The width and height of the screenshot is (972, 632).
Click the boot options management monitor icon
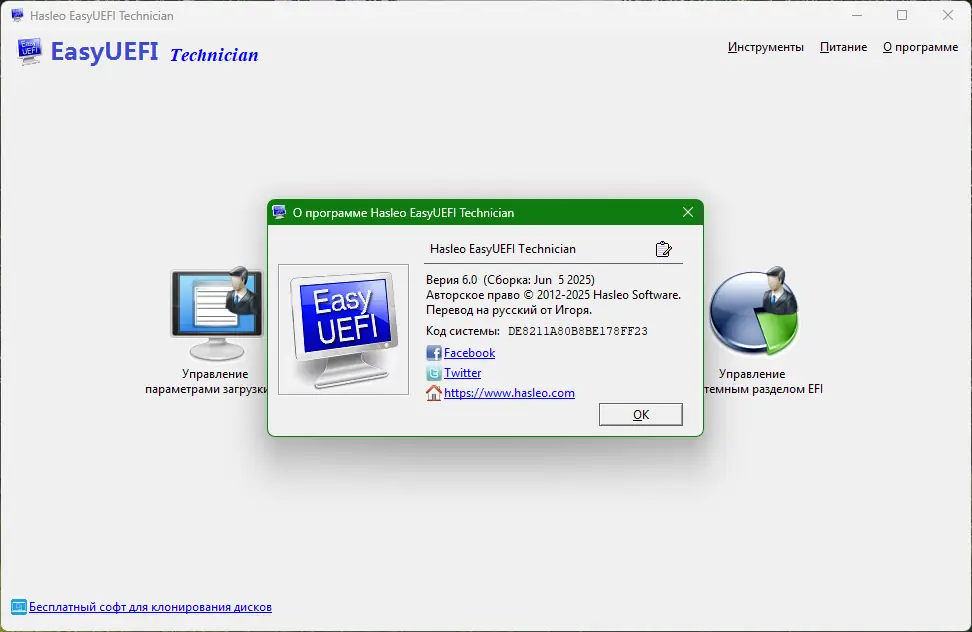[x=216, y=313]
